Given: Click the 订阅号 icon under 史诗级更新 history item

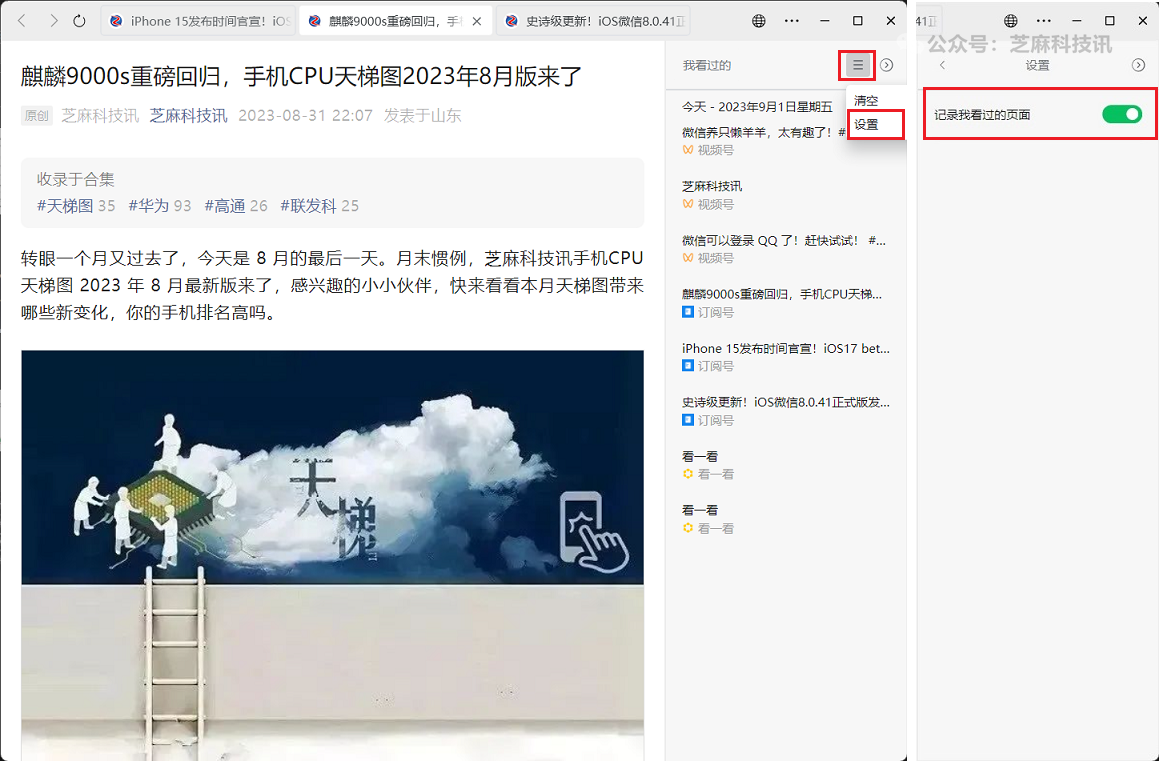Looking at the screenshot, I should [688, 420].
